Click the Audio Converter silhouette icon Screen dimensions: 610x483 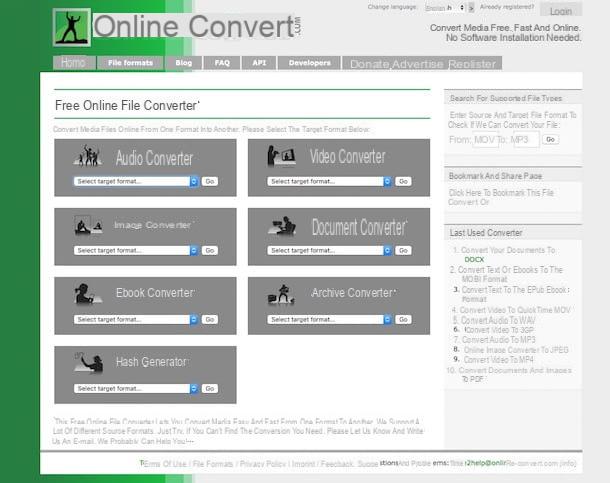point(88,156)
